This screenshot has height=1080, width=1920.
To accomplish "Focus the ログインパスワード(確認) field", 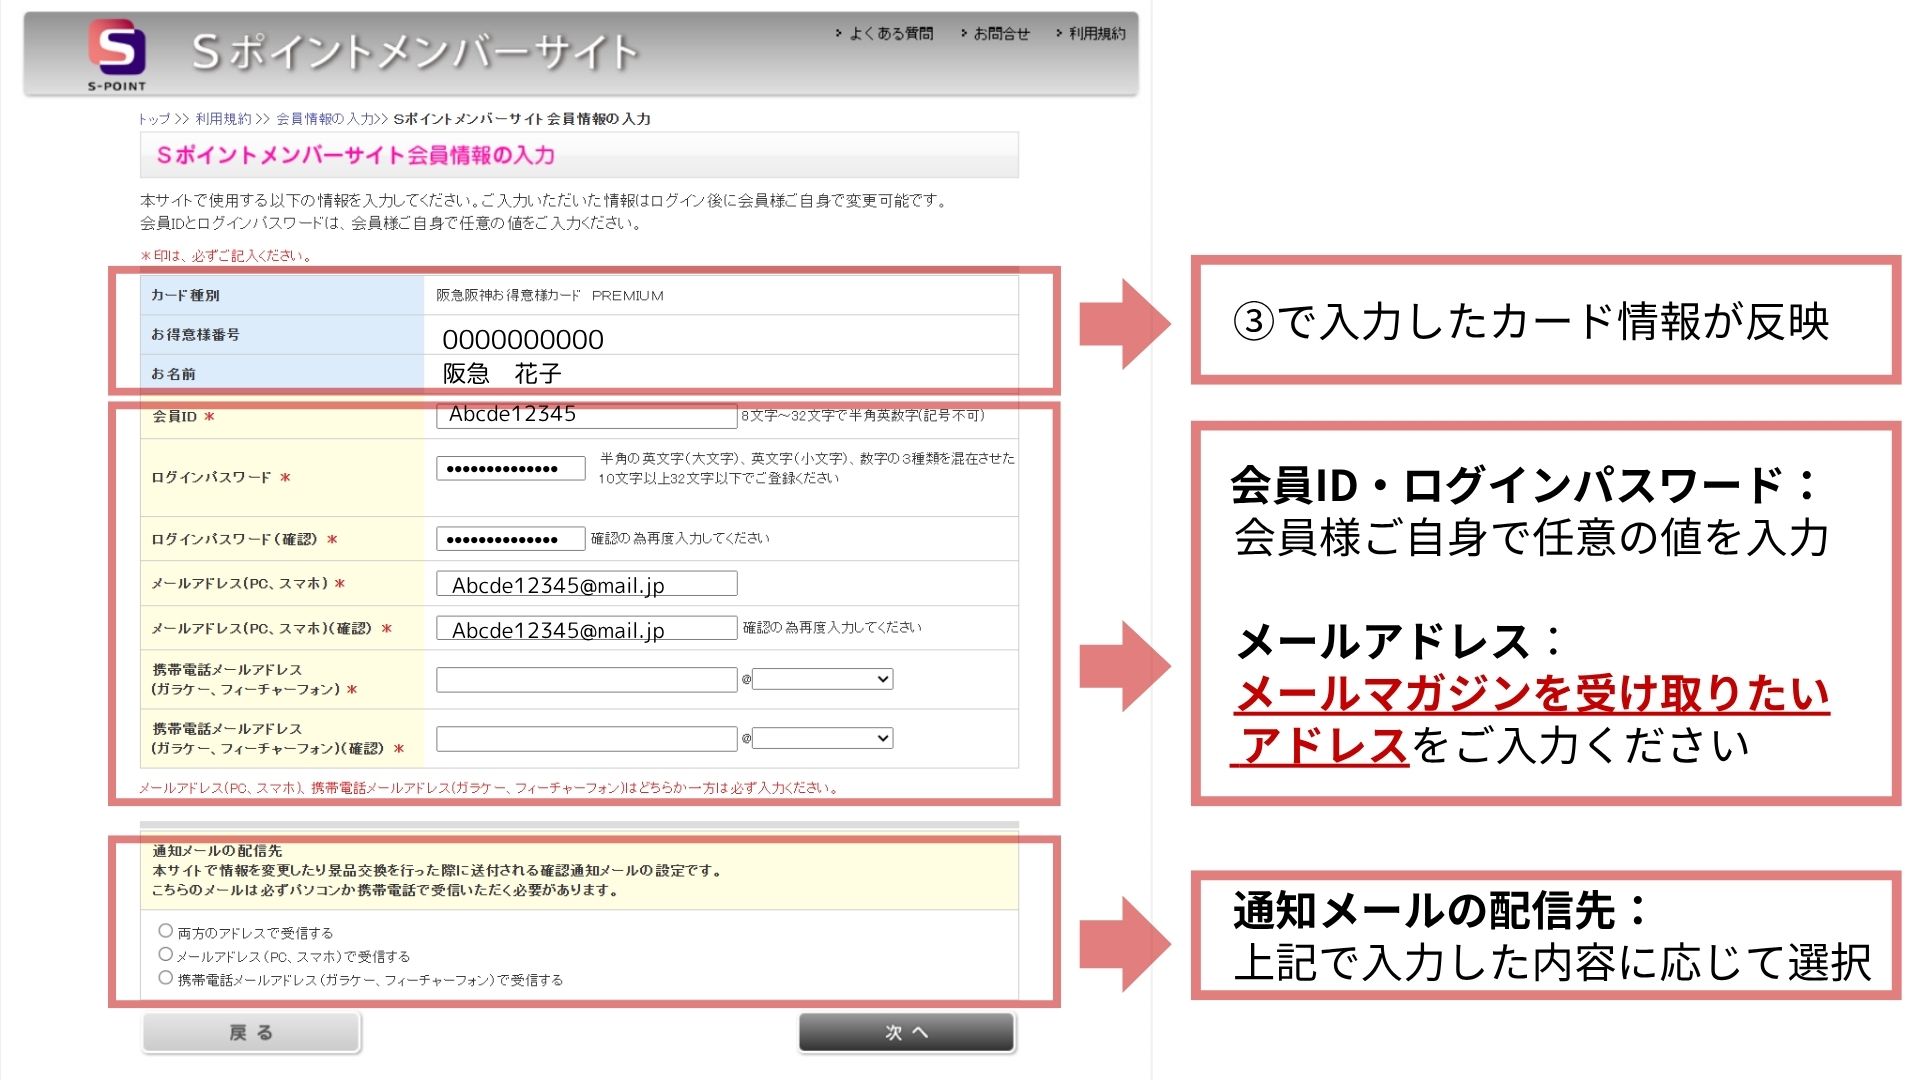I will (x=510, y=540).
